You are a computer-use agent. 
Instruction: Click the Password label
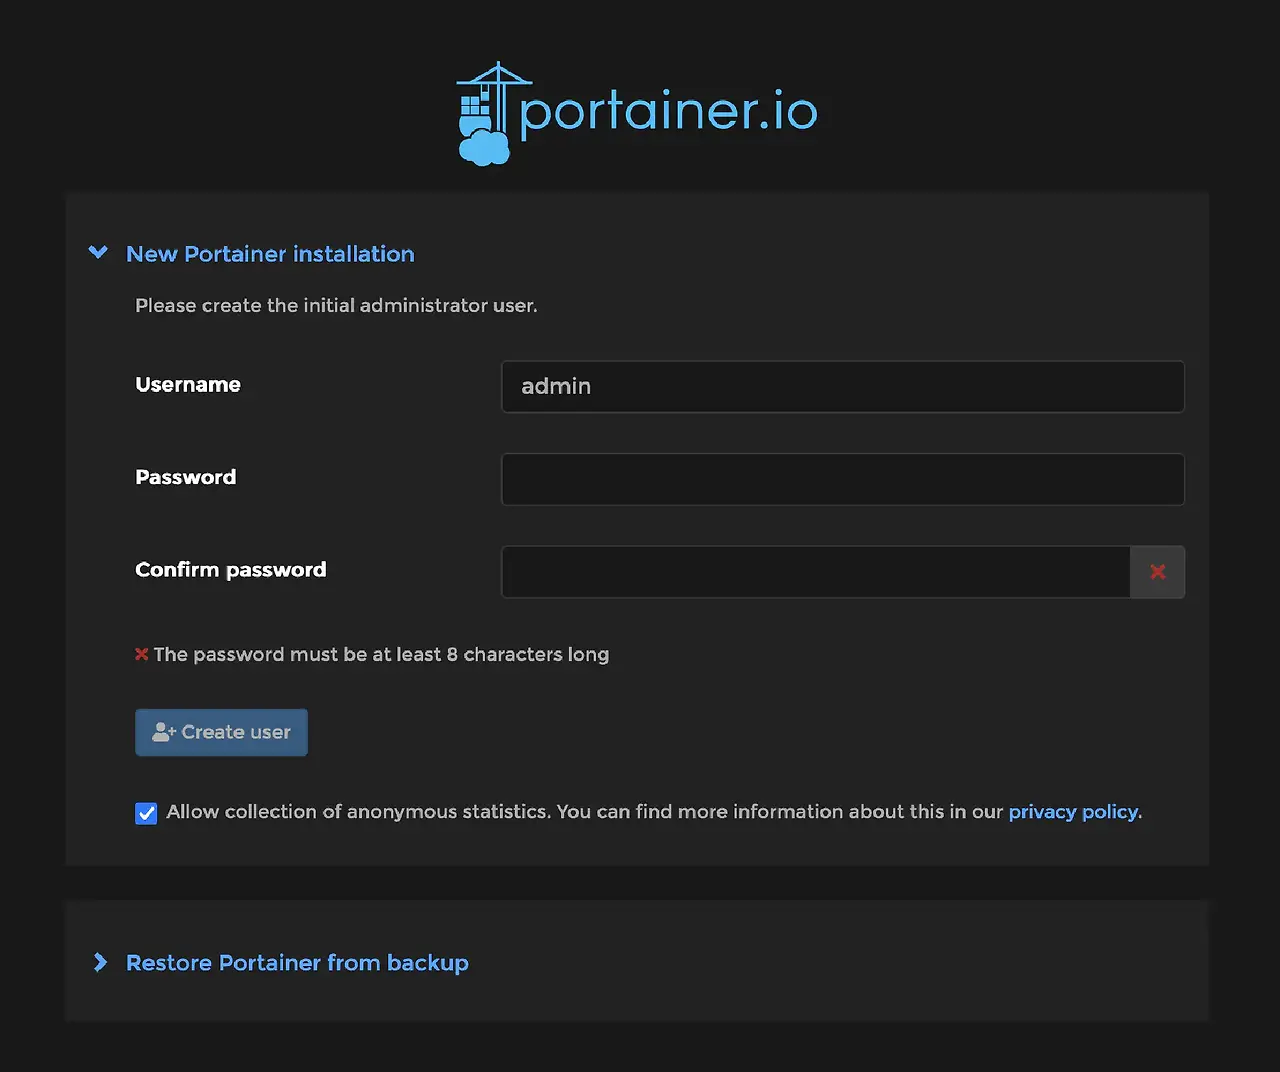186,477
